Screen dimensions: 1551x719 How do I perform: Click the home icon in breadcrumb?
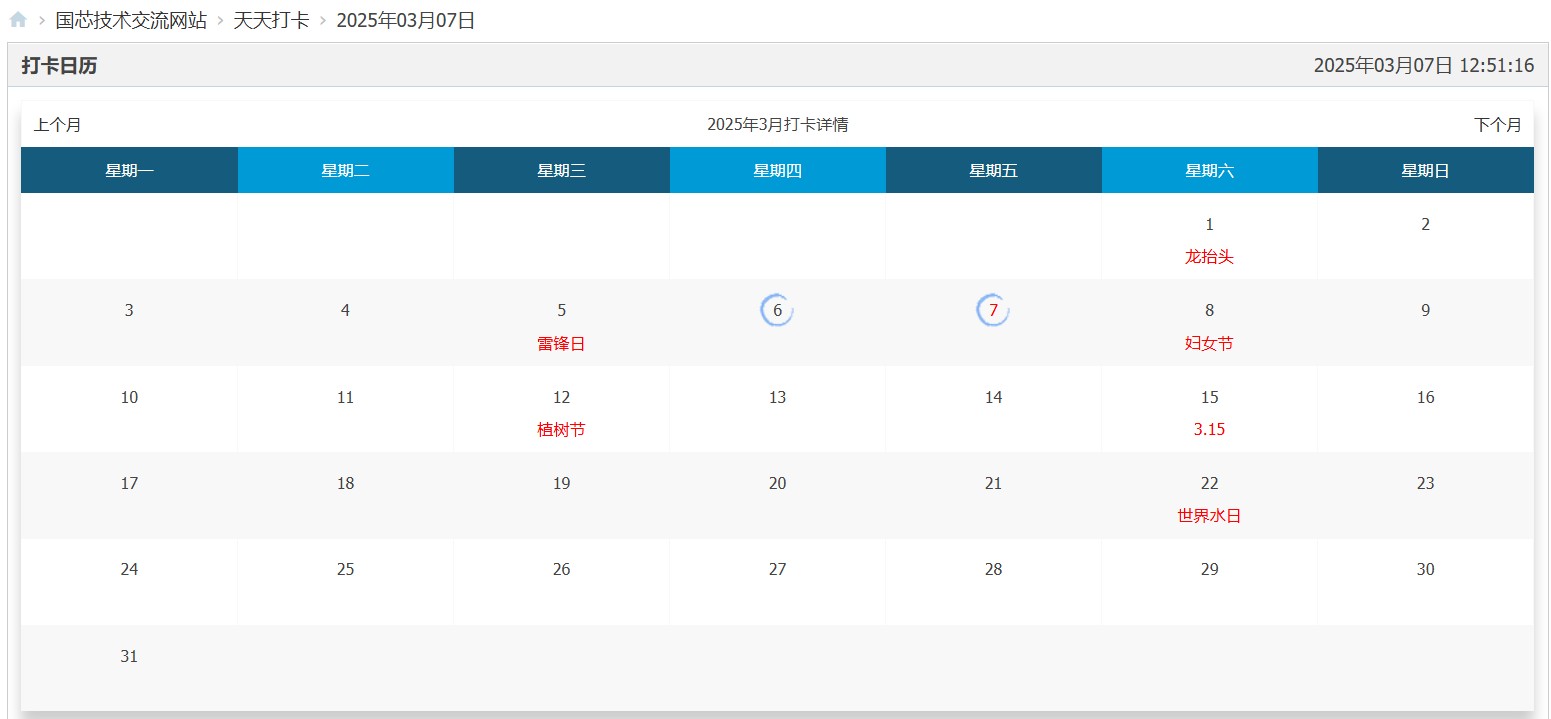(18, 19)
